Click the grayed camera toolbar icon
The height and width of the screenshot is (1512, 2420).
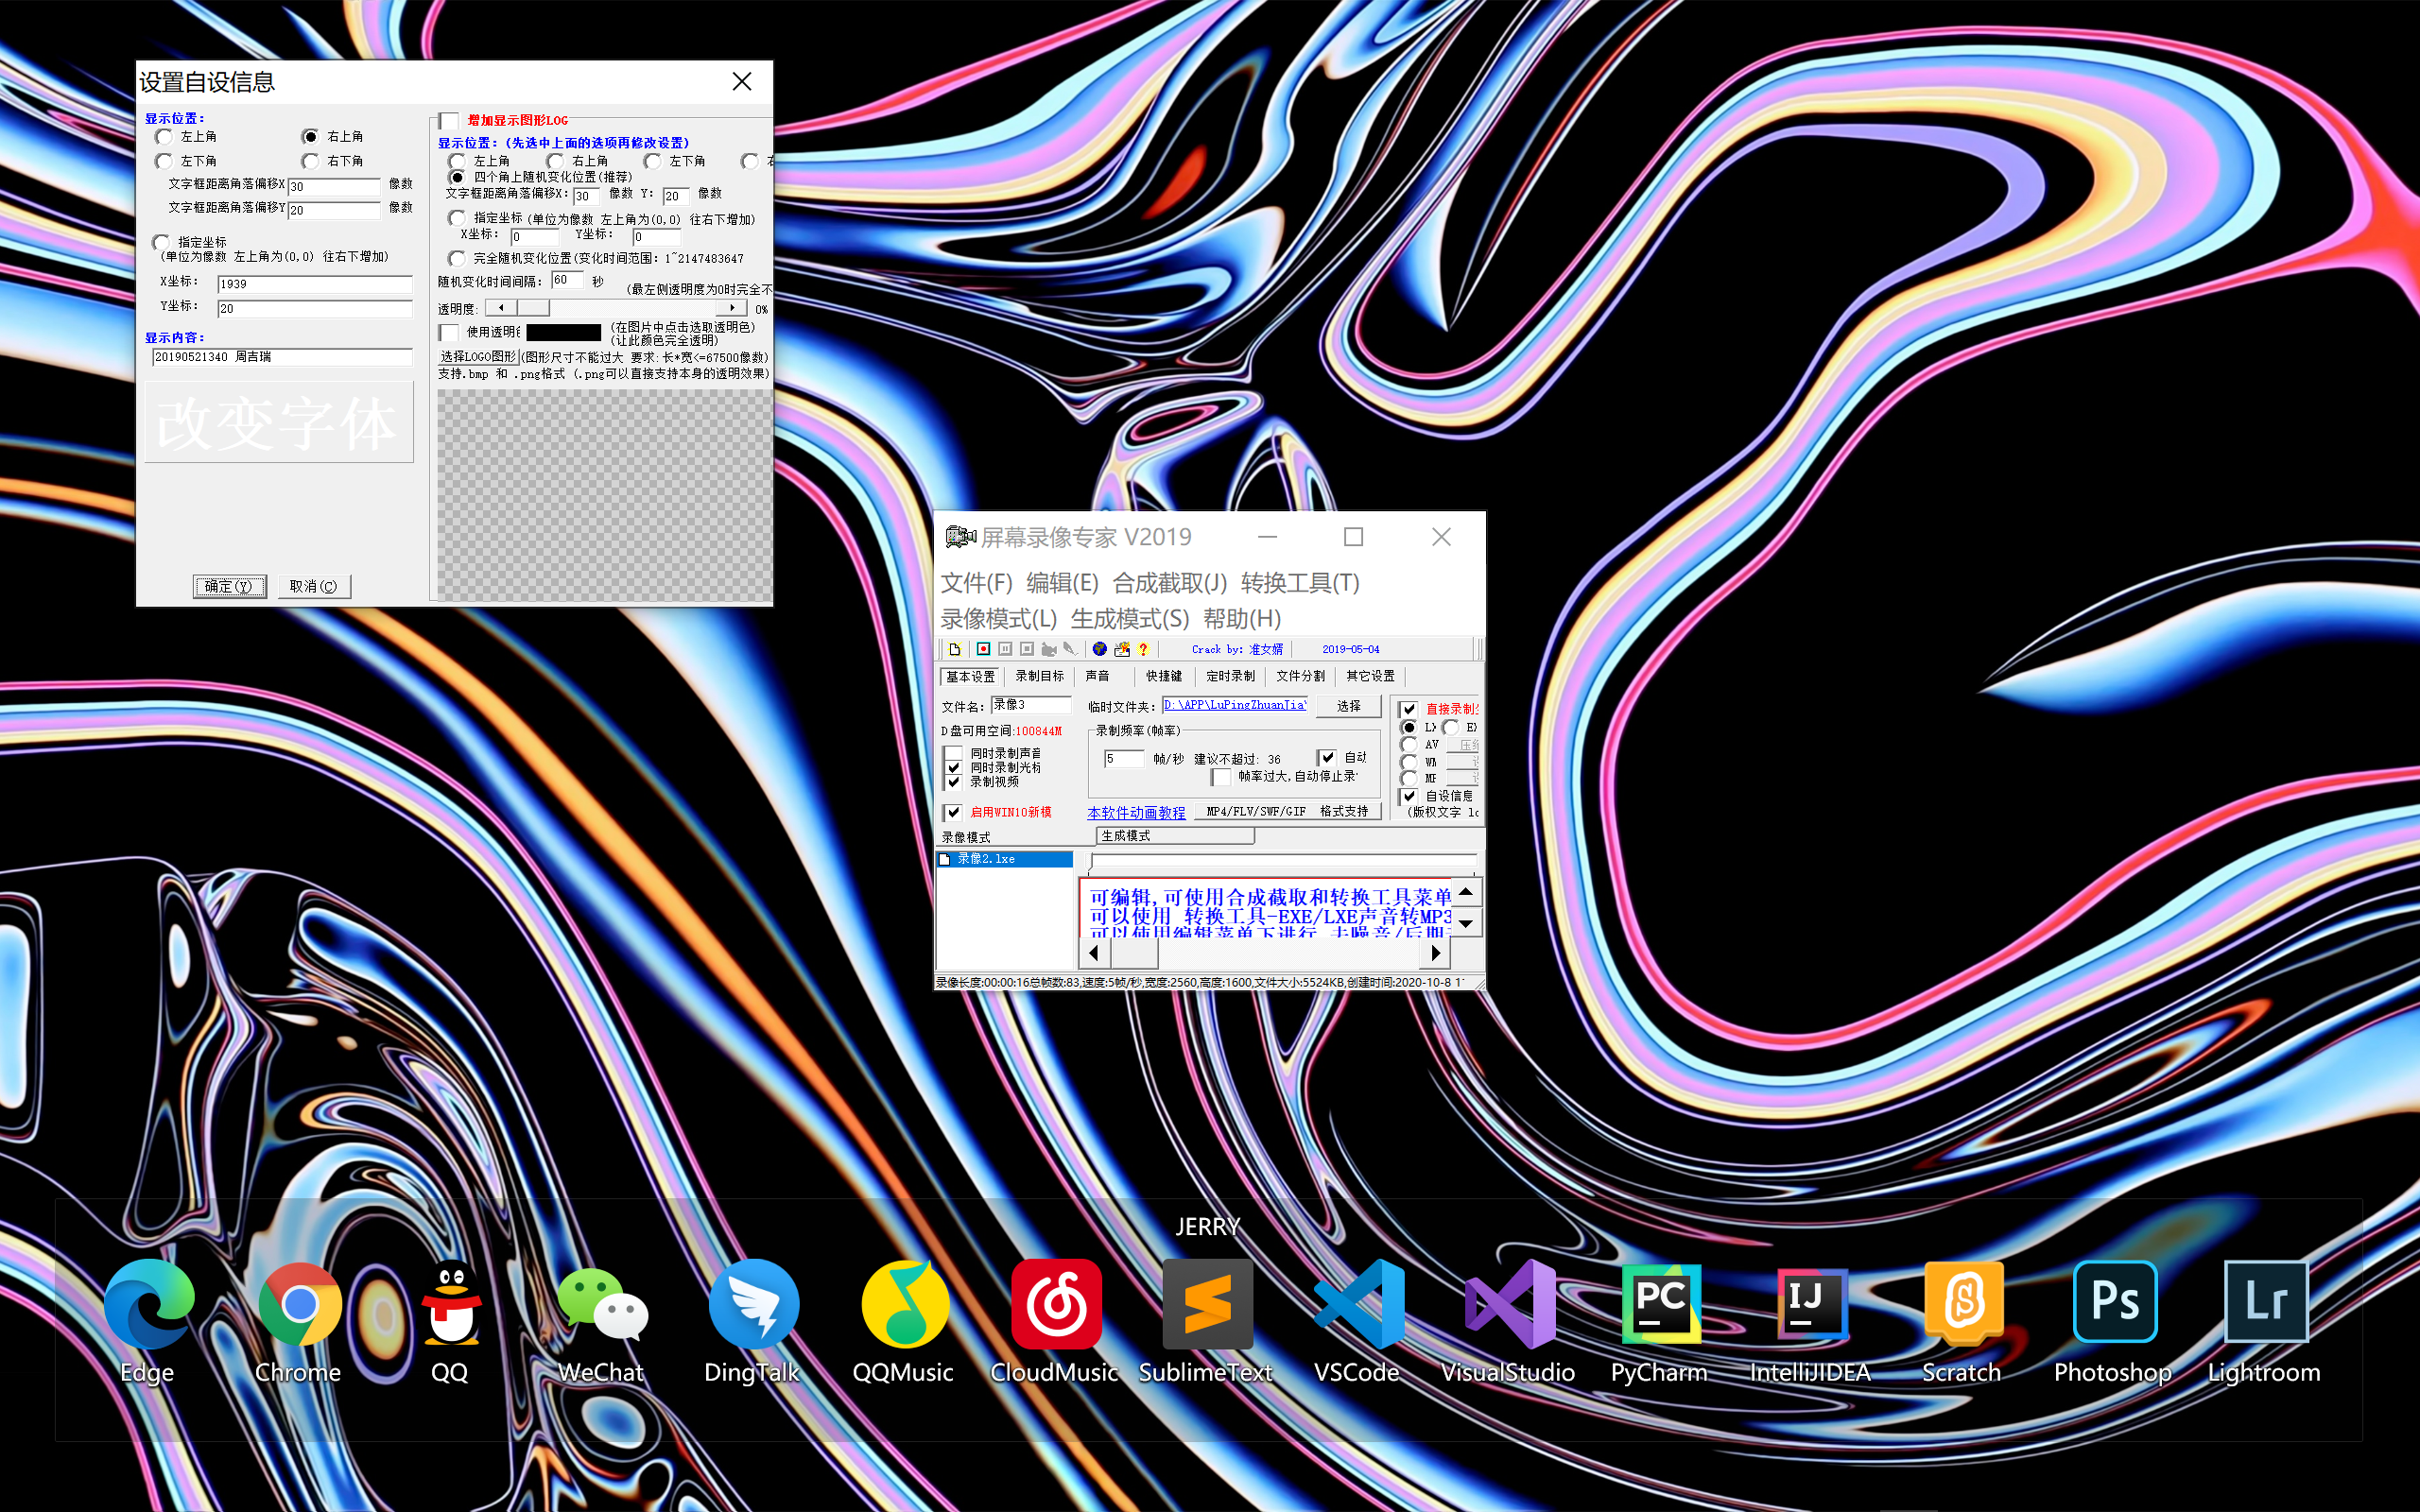1049,649
